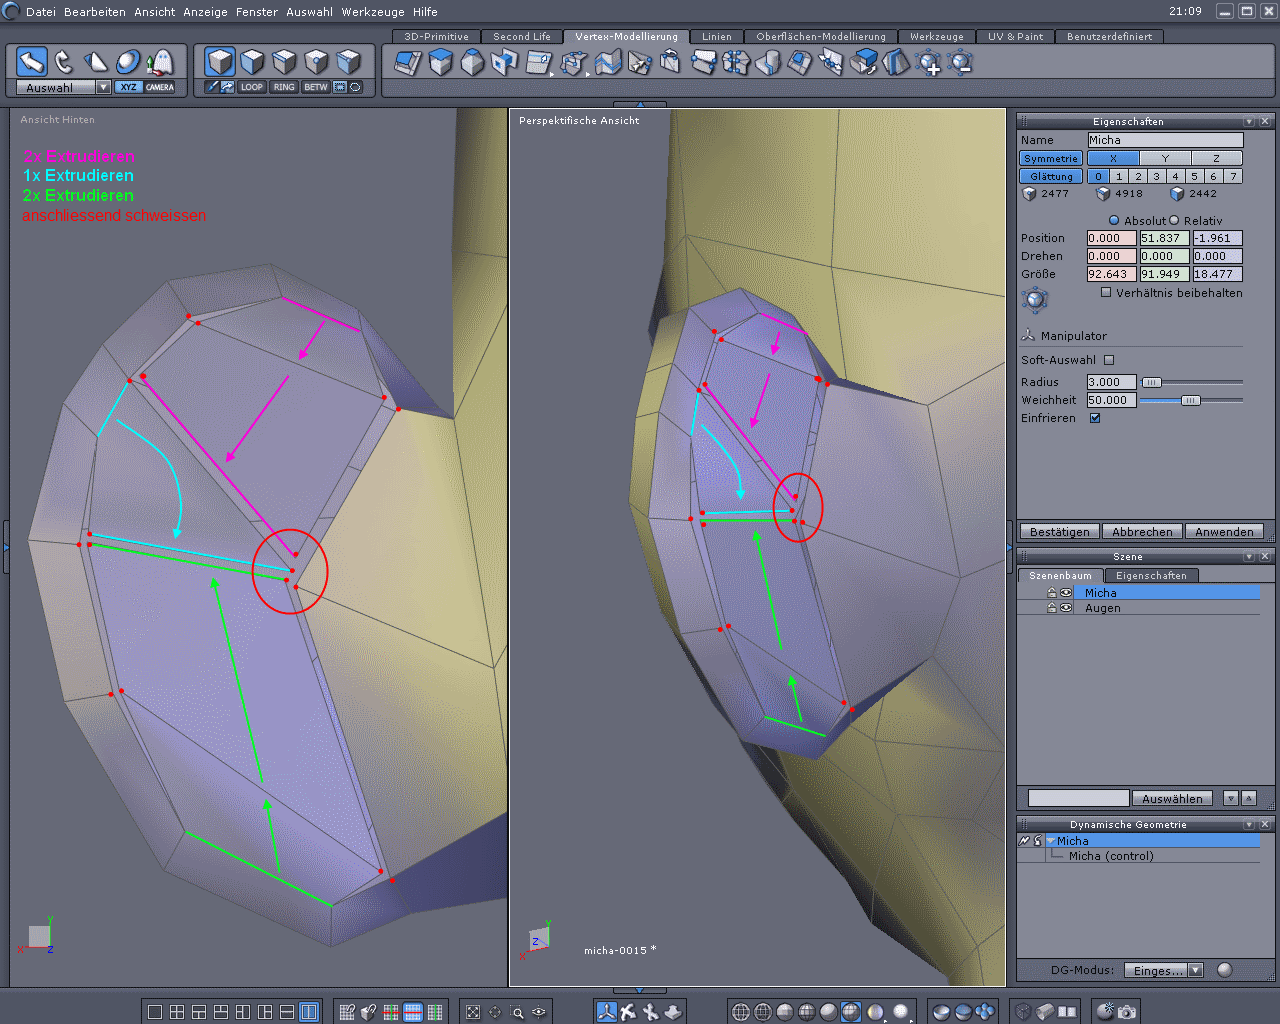Screen dimensions: 1280x1024
Task: Select the face extrude tool icon
Action: (x=441, y=63)
